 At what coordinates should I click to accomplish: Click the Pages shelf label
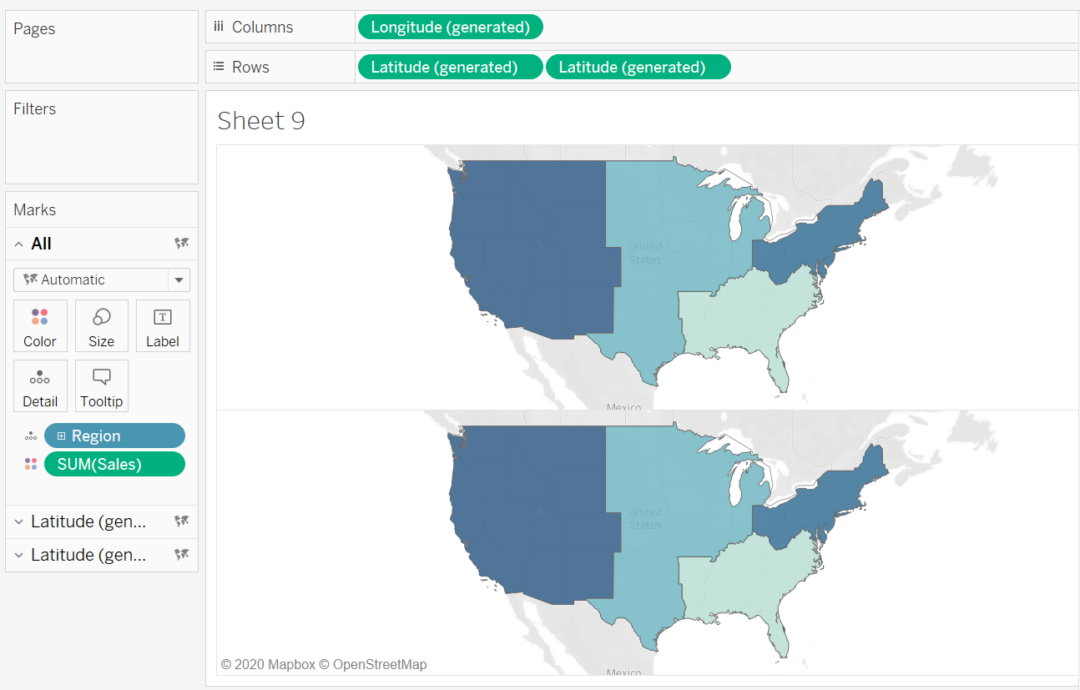coord(34,29)
